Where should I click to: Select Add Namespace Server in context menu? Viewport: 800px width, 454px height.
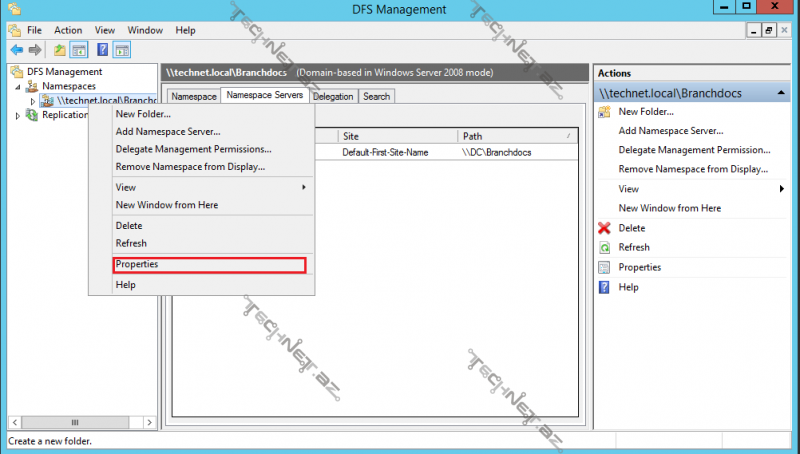pos(167,132)
